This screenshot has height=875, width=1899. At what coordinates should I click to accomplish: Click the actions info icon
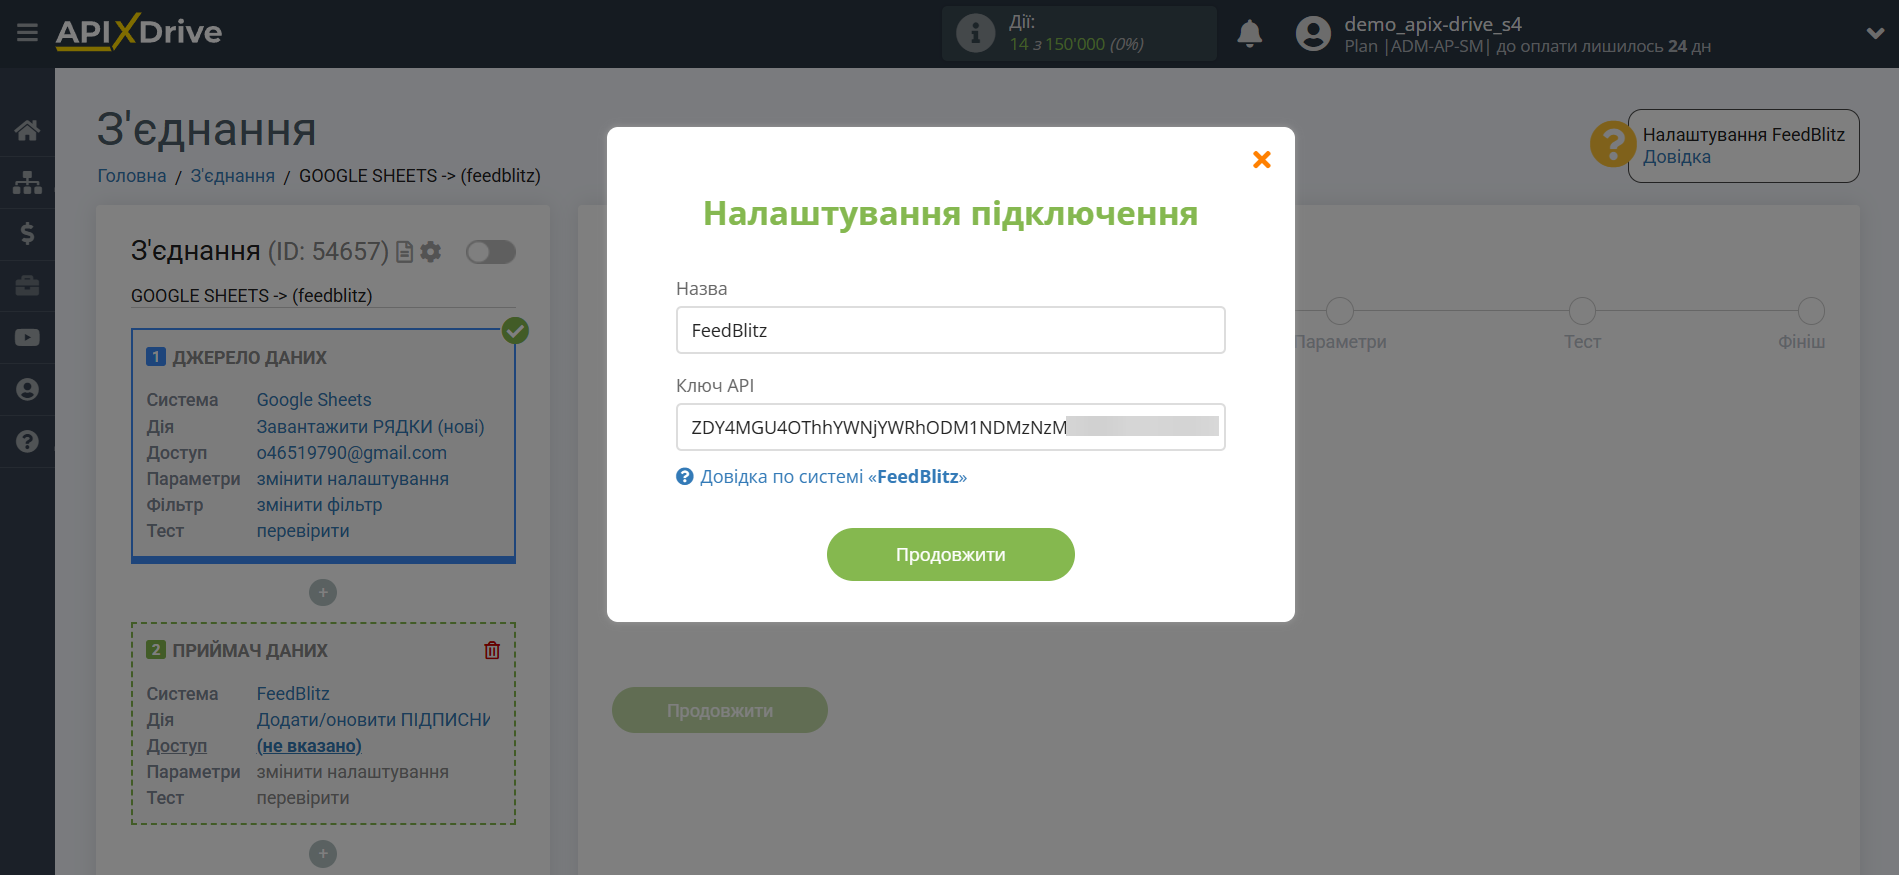click(975, 33)
